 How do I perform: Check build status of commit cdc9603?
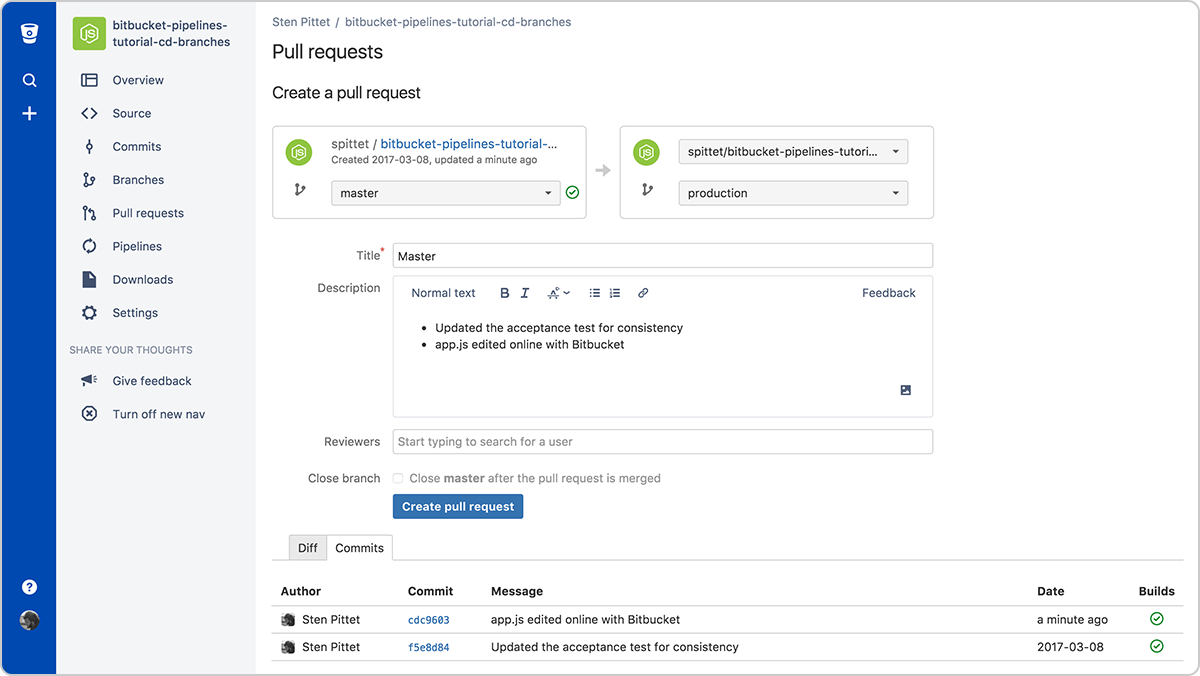click(1157, 619)
